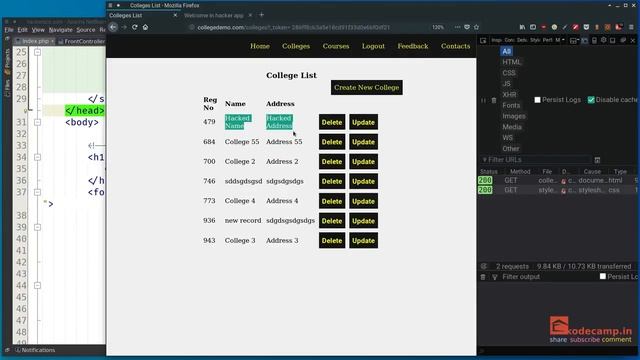The image size is (640, 360).
Task: Filter network requests by JS
Action: click(507, 84)
